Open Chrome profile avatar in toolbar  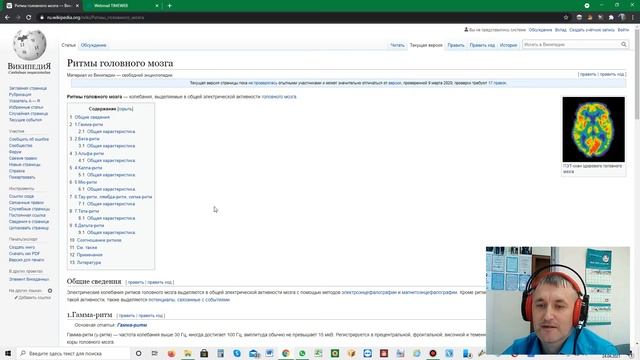(x=622, y=18)
